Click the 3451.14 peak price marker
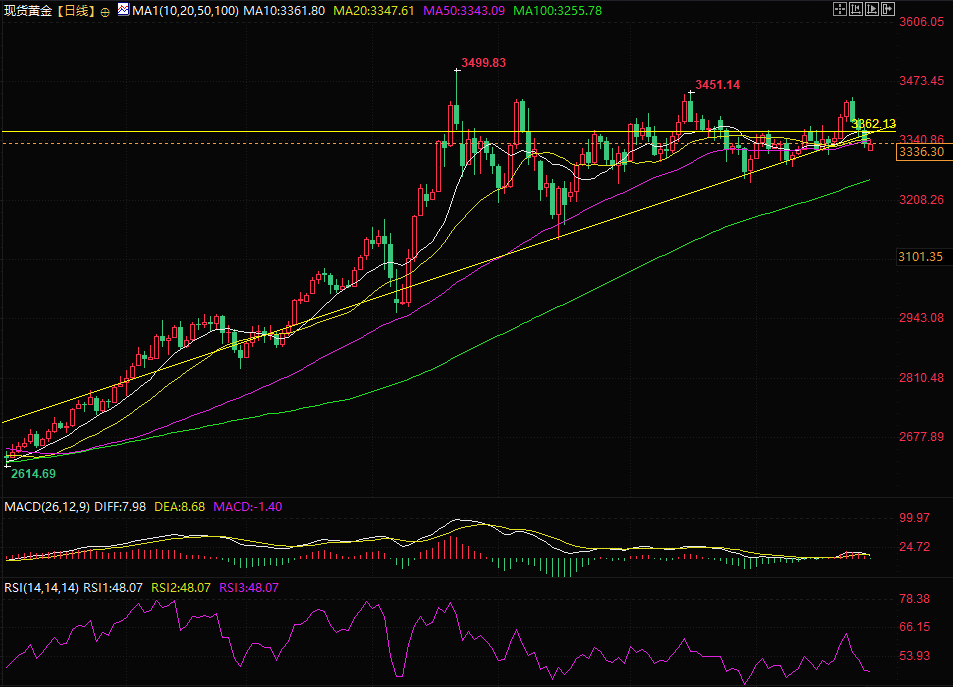Image resolution: width=953 pixels, height=687 pixels. point(717,85)
